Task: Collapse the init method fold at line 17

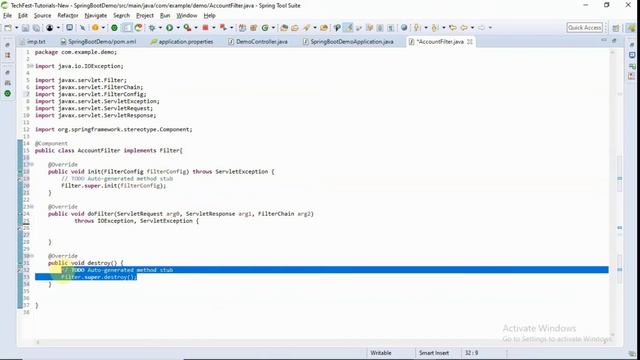Action: pos(32,164)
